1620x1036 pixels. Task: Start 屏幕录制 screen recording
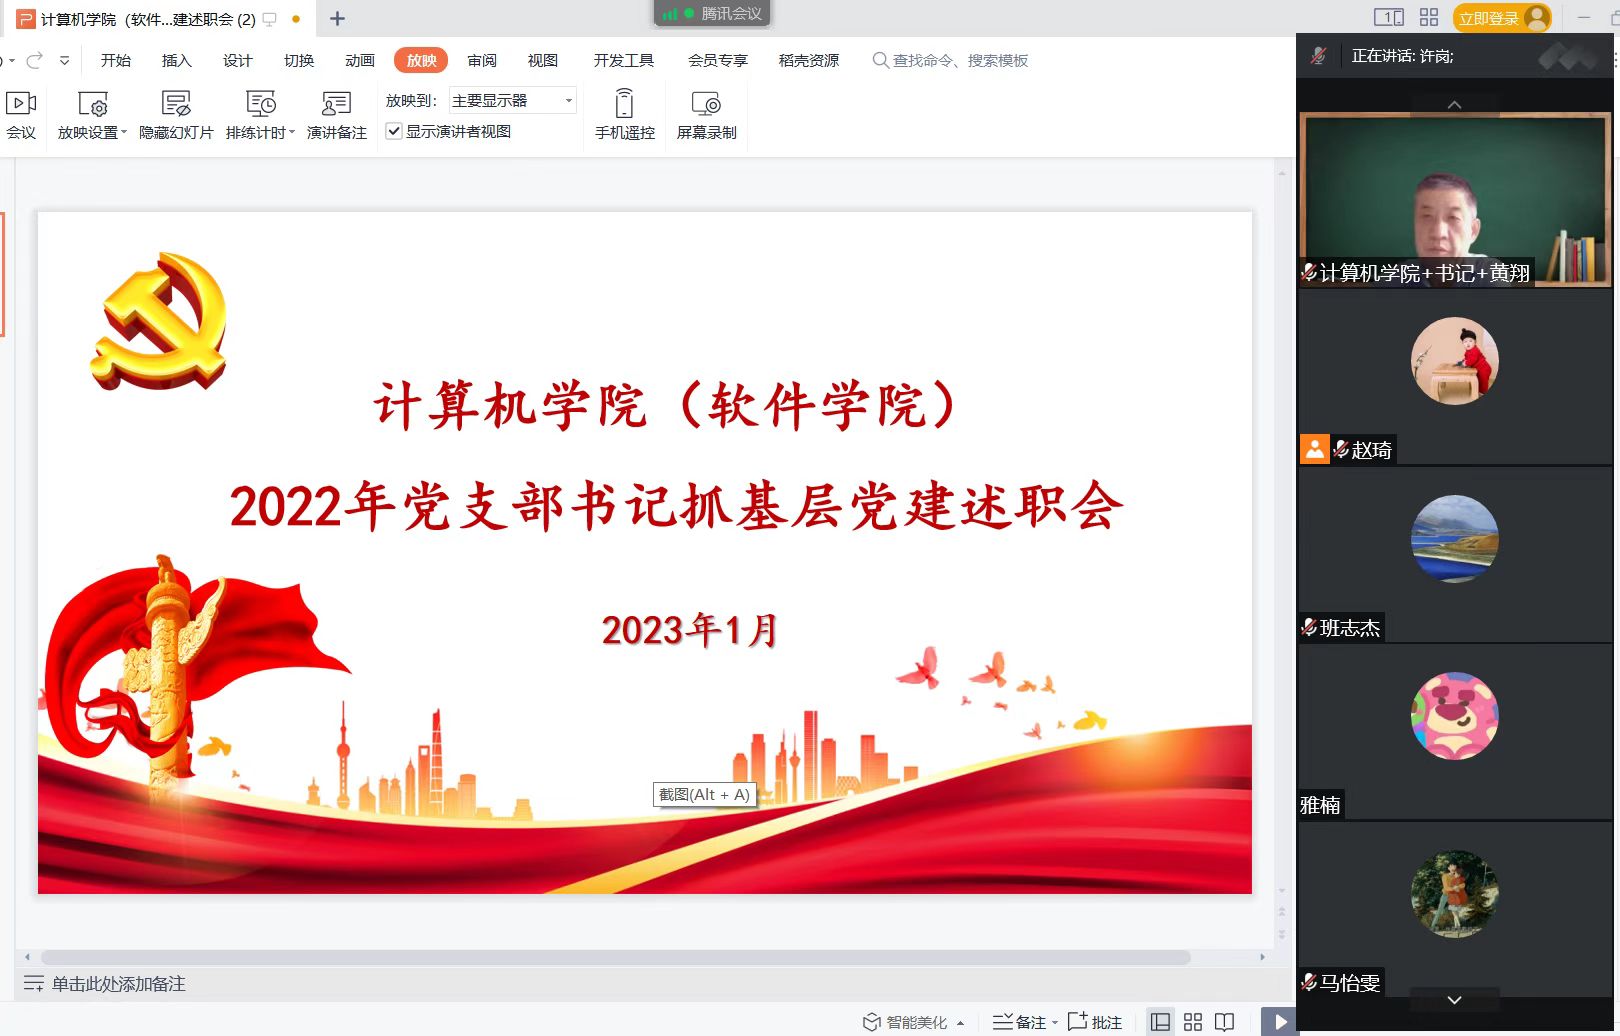706,104
